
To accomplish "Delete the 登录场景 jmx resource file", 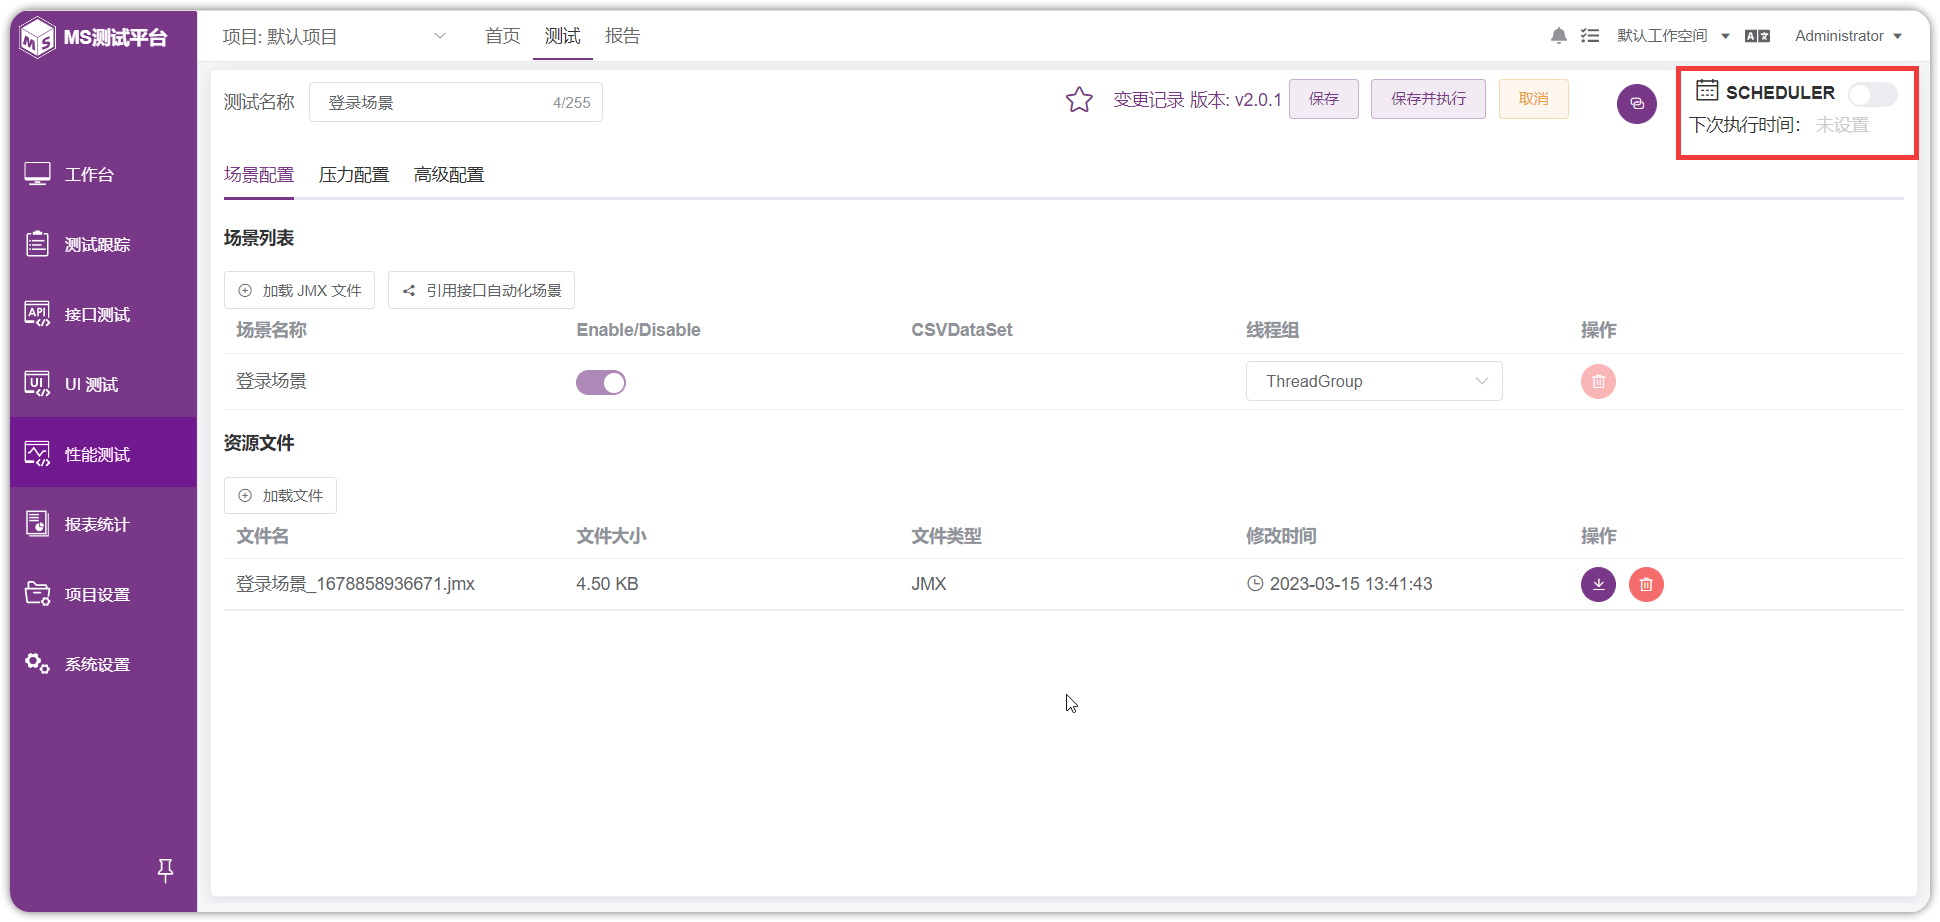I will 1646,584.
